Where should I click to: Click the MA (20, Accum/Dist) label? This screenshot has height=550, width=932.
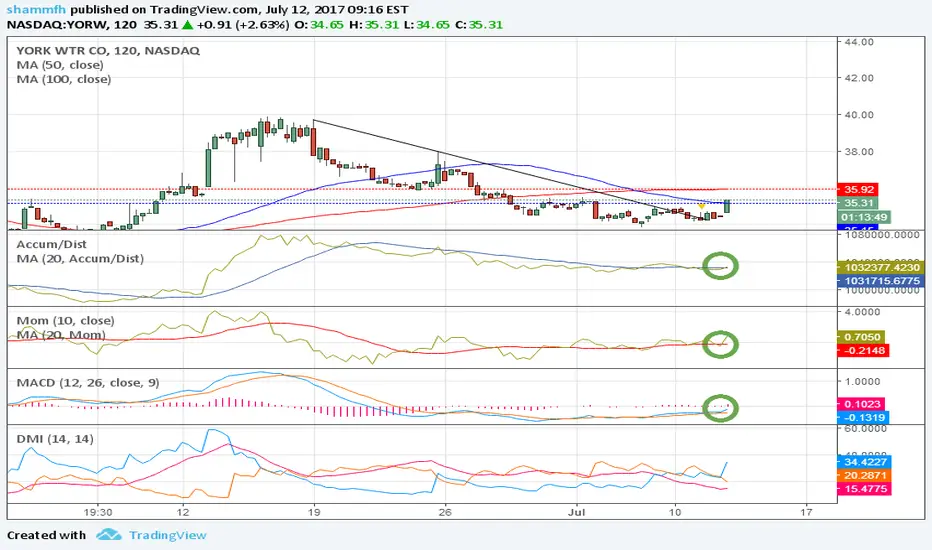(x=80, y=259)
